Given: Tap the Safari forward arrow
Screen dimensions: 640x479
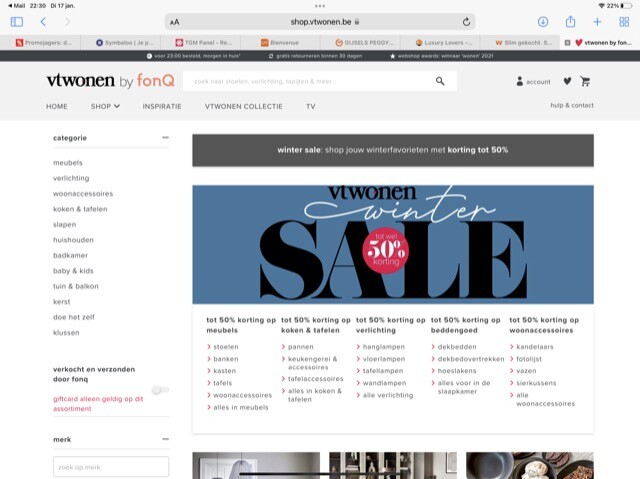Looking at the screenshot, I should pyautogui.click(x=68, y=22).
